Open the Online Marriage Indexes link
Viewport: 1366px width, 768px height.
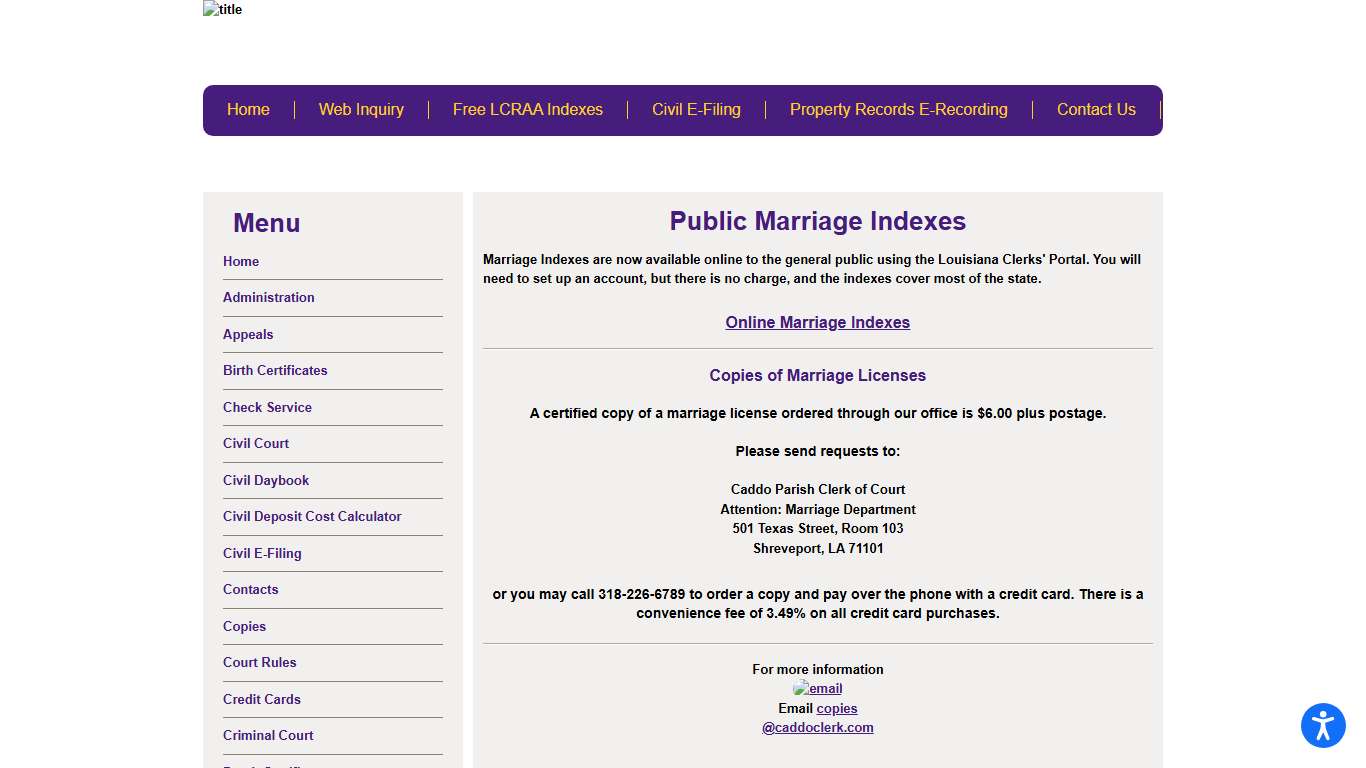pyautogui.click(x=817, y=322)
